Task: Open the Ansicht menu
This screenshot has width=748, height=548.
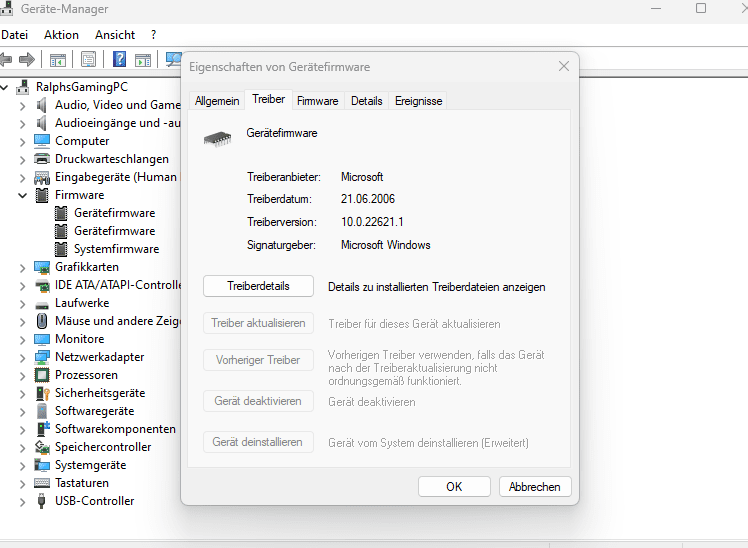Action: point(114,35)
